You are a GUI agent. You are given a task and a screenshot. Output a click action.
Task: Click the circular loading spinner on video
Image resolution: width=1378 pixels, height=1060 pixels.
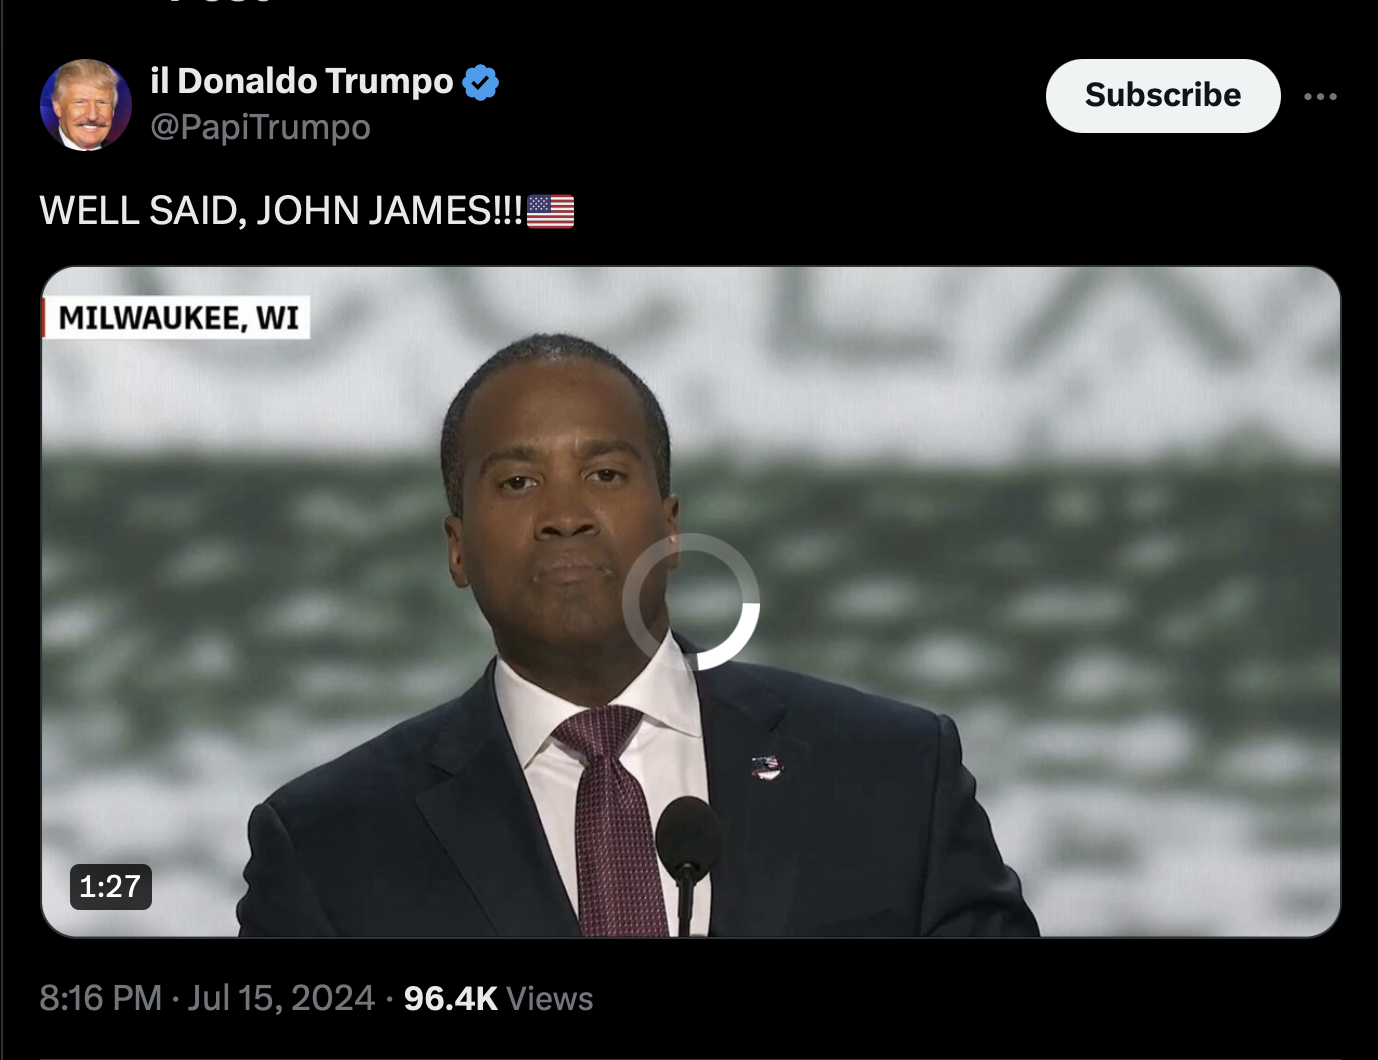pos(691,602)
